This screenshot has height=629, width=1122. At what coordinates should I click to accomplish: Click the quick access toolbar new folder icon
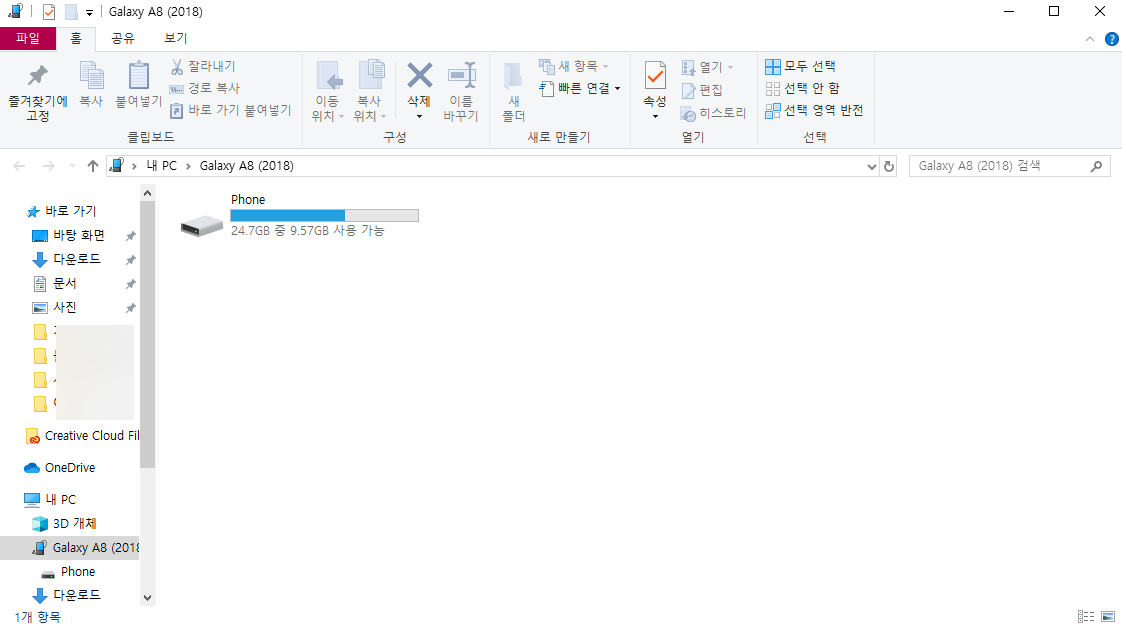(x=71, y=12)
